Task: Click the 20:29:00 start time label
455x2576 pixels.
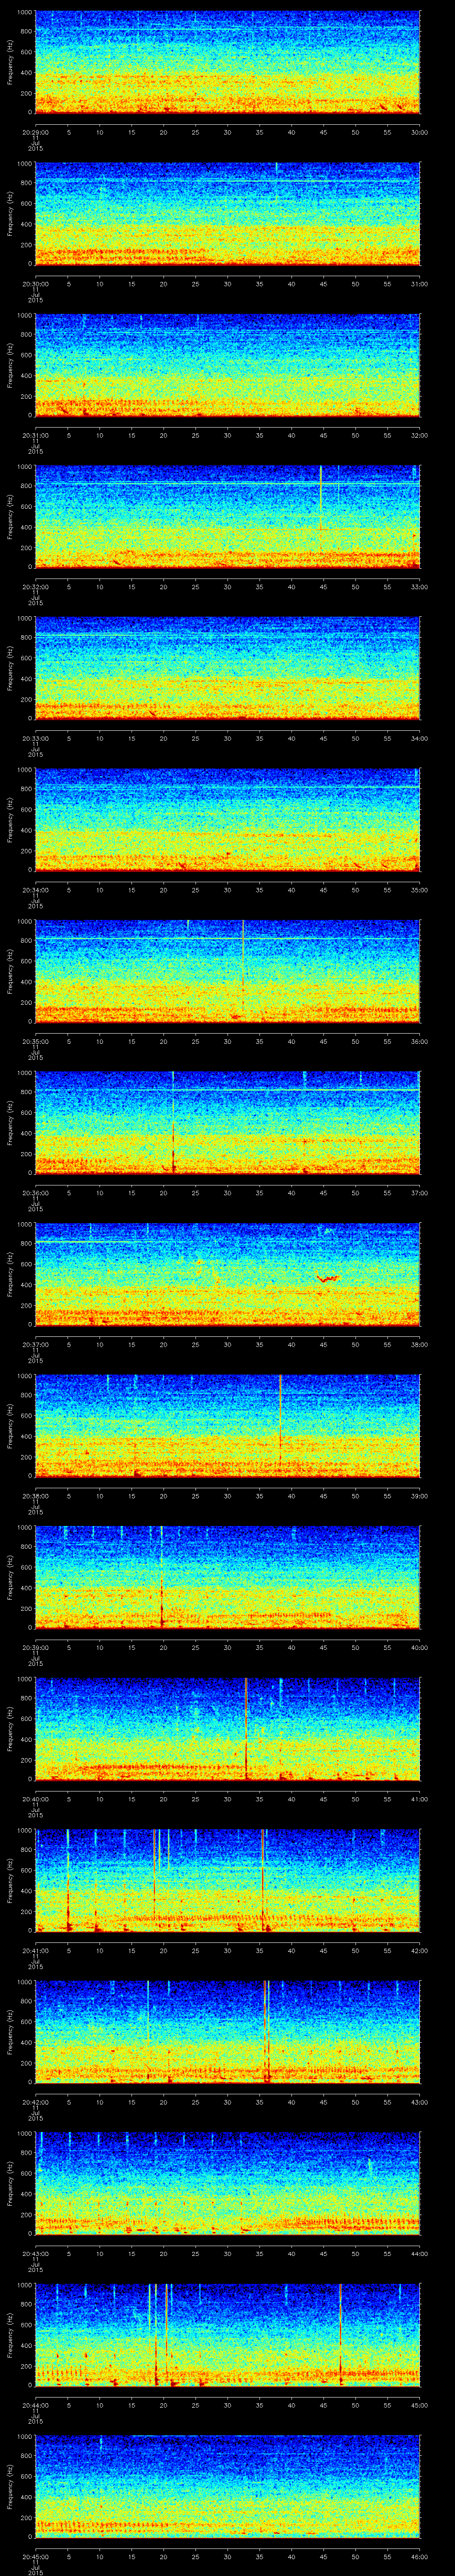Action: tap(35, 132)
